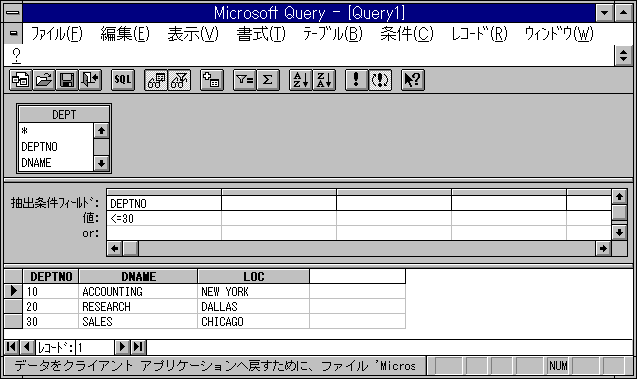Click the New Query toolbar icon
This screenshot has width=637, height=379.
click(20, 80)
